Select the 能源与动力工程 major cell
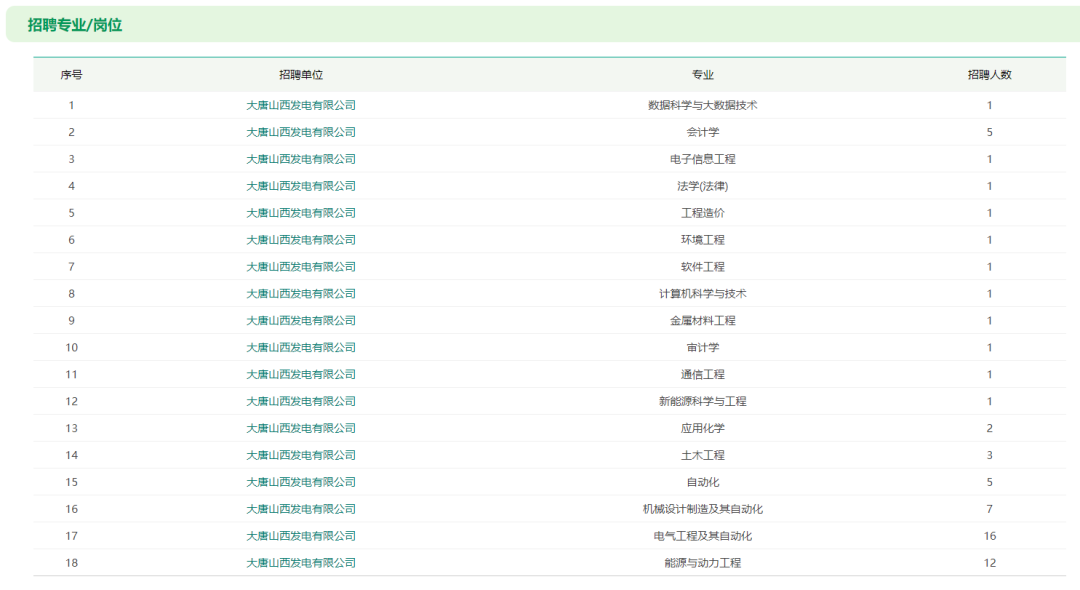This screenshot has width=1080, height=590. pos(703,562)
